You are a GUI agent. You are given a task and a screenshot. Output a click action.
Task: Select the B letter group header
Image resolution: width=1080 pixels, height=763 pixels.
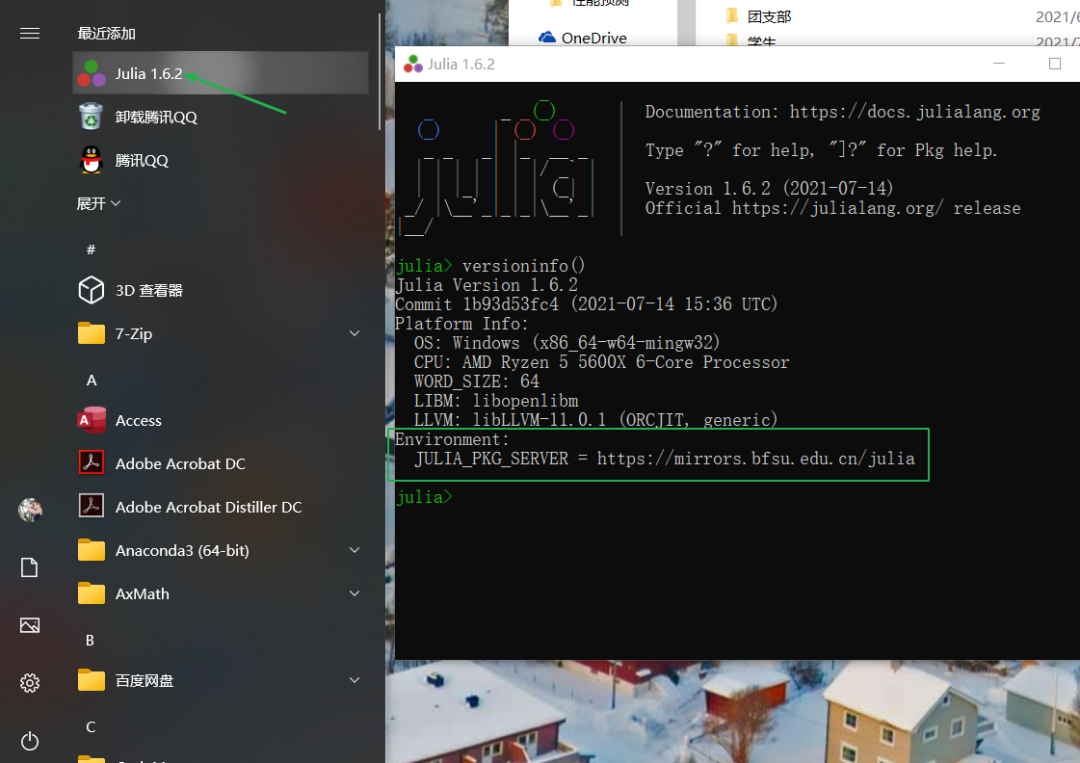[90, 640]
